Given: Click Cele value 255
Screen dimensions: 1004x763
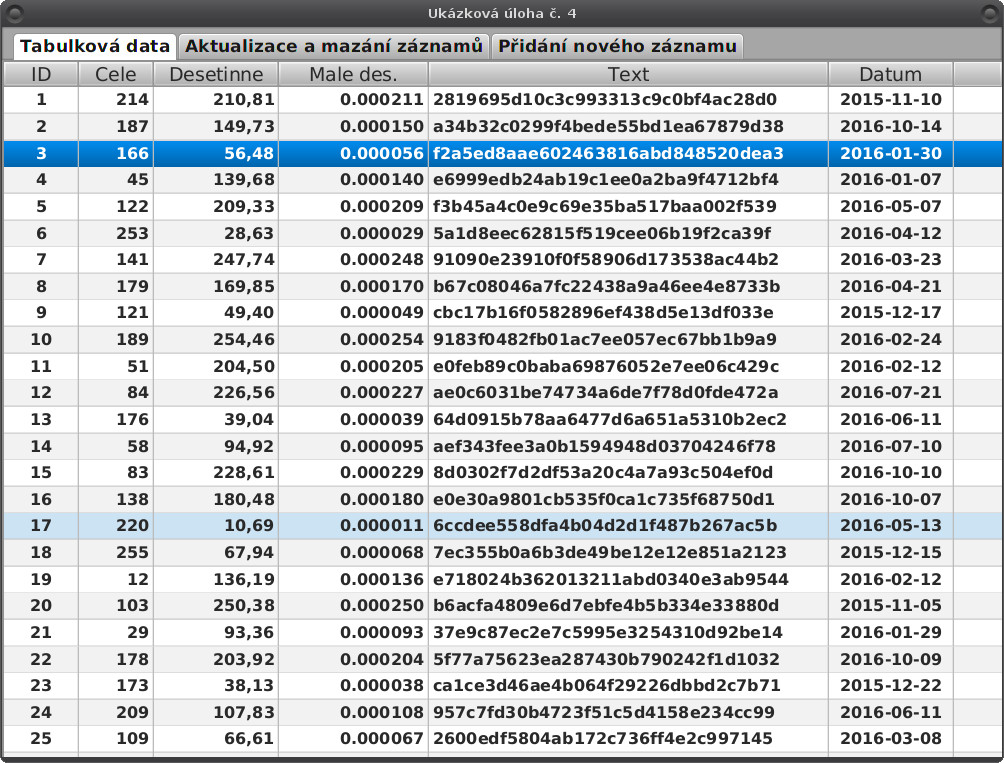Looking at the screenshot, I should coord(116,552).
